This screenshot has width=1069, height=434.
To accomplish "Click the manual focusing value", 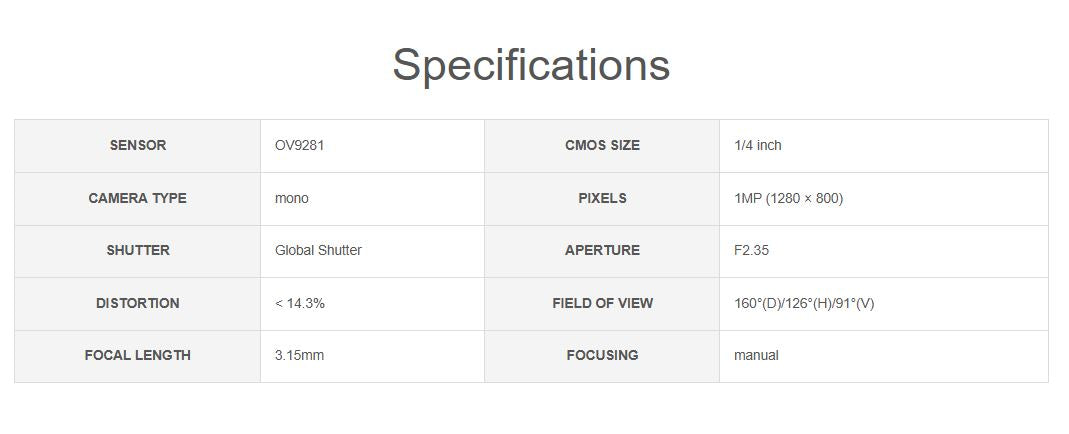I will 756,355.
